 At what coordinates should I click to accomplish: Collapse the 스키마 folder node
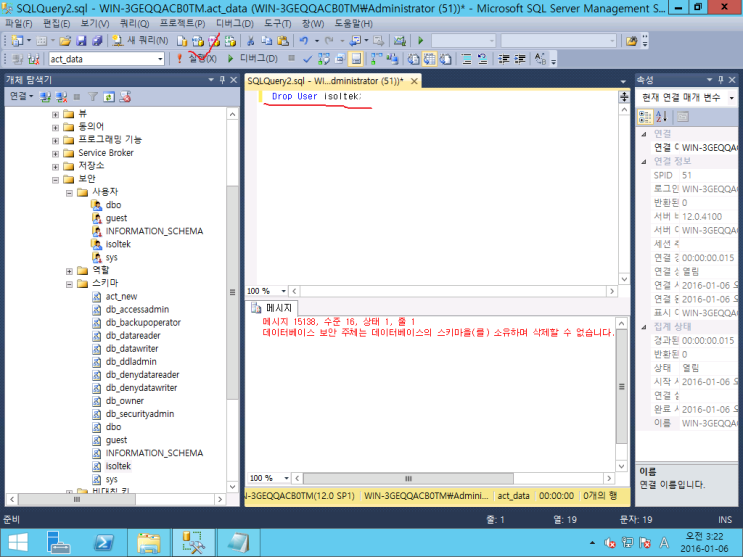pyautogui.click(x=69, y=284)
